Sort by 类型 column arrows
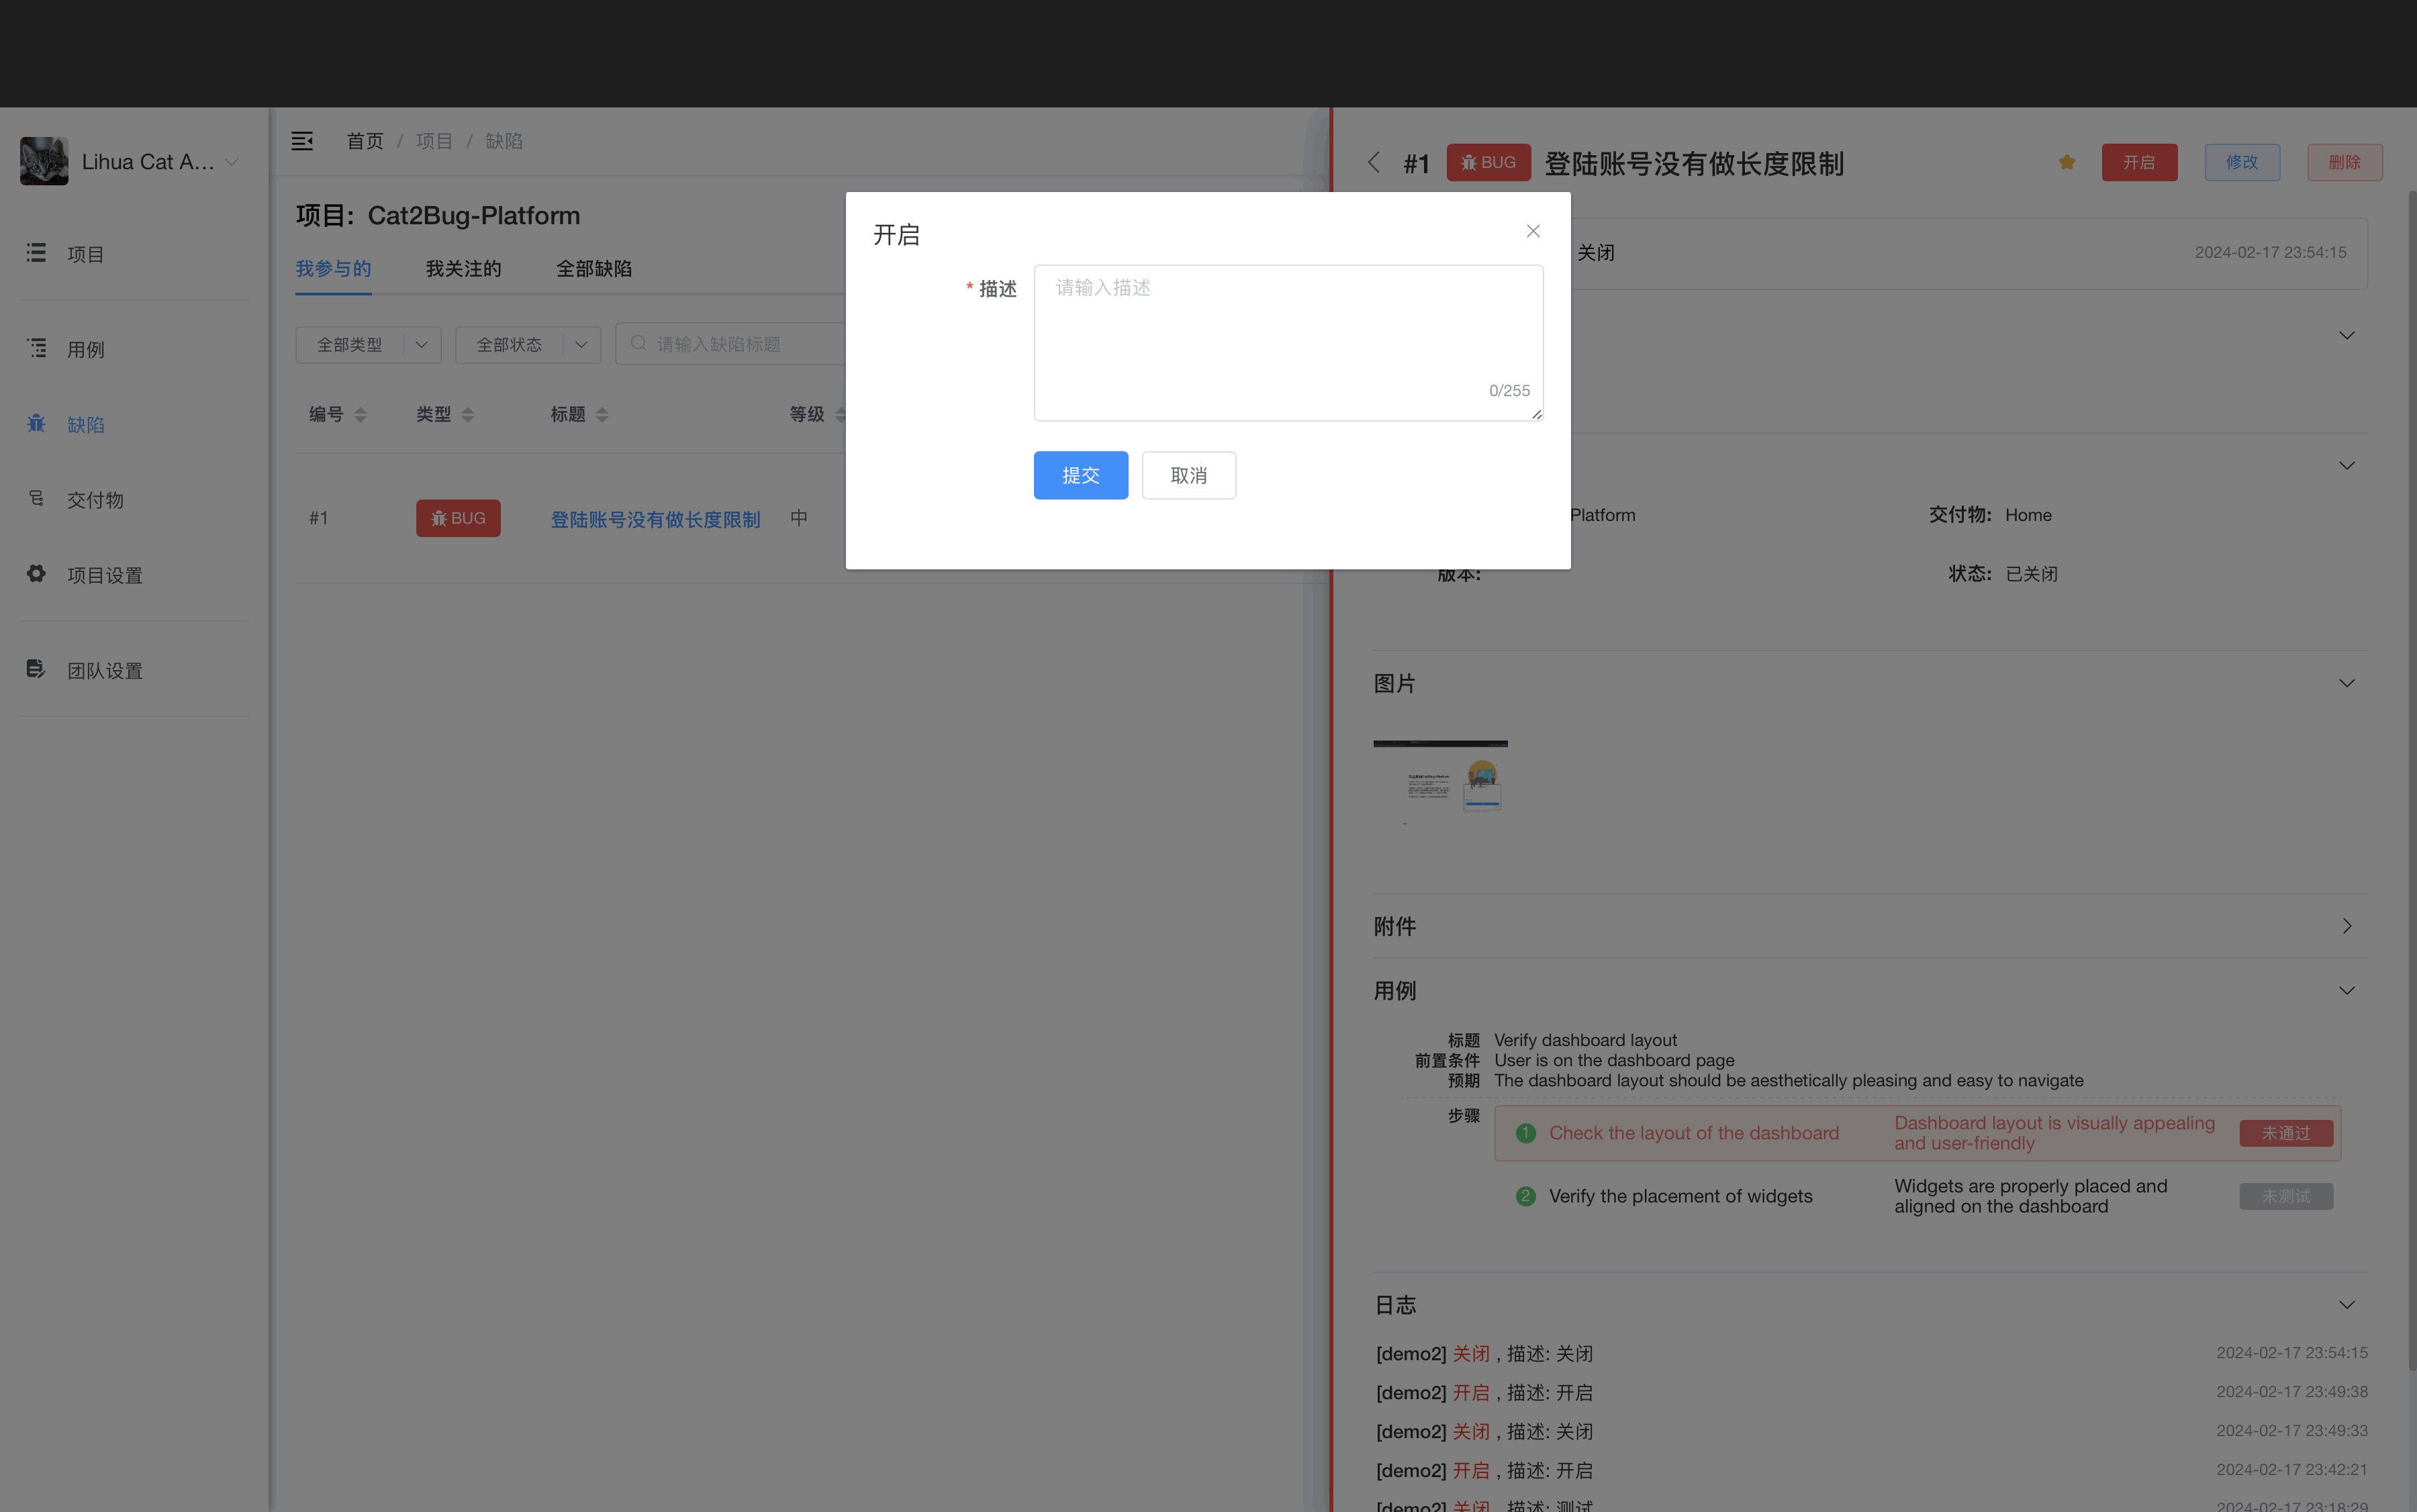The image size is (2417, 1512). (468, 415)
